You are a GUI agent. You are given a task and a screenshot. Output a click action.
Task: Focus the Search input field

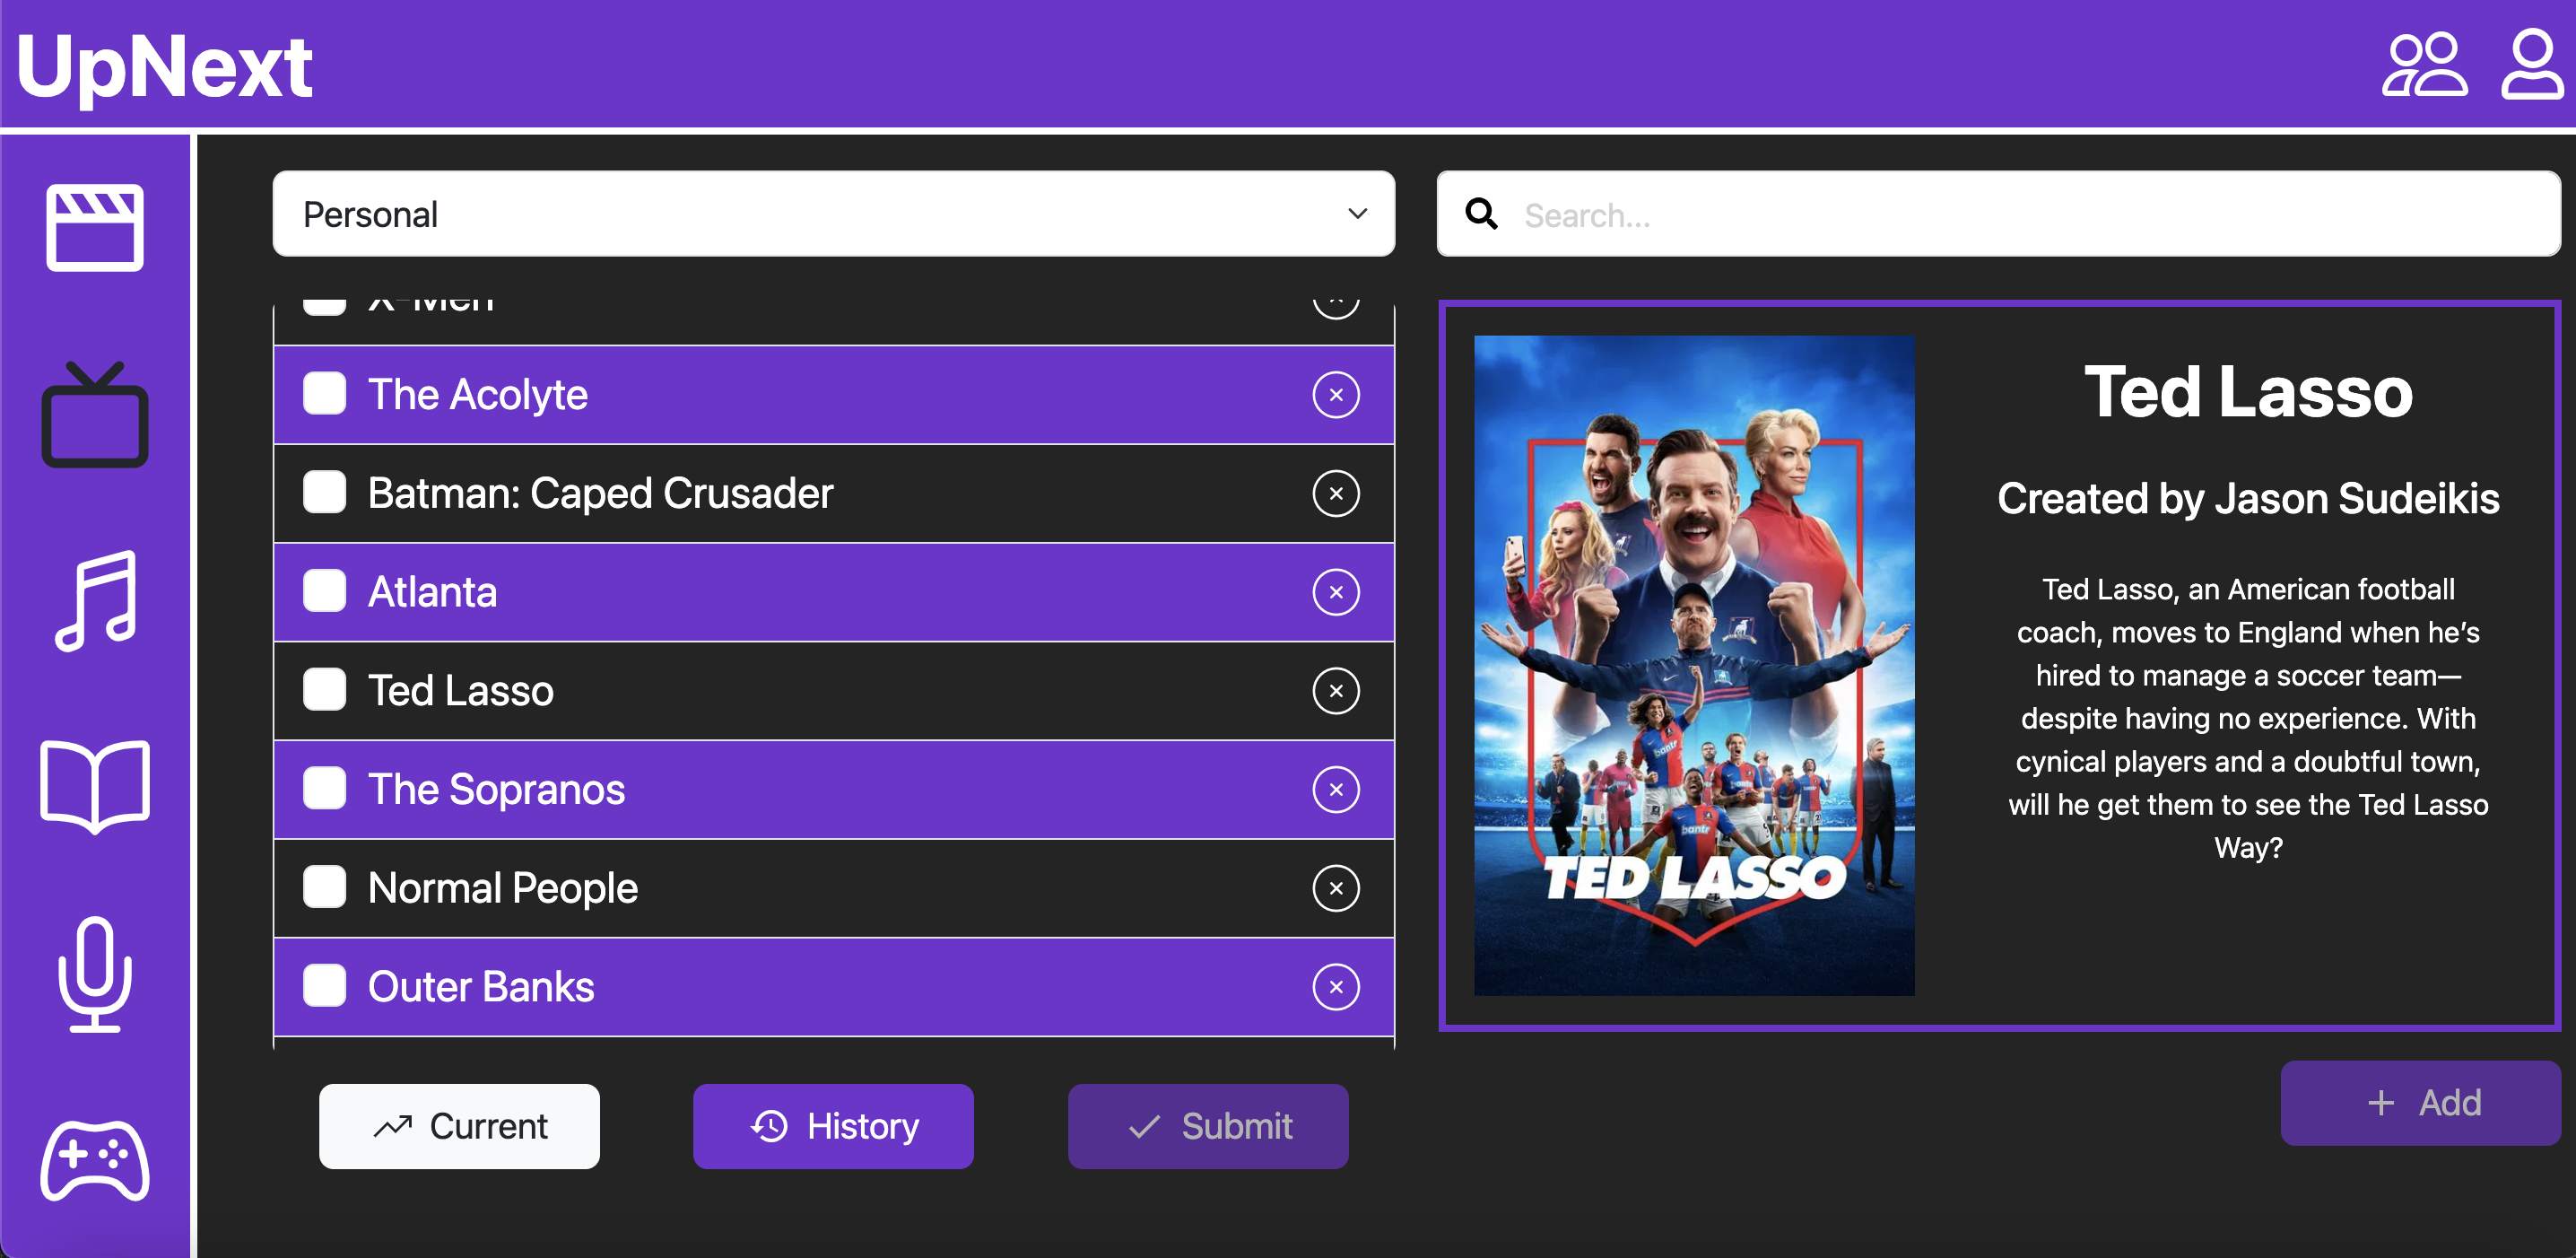click(2020, 214)
